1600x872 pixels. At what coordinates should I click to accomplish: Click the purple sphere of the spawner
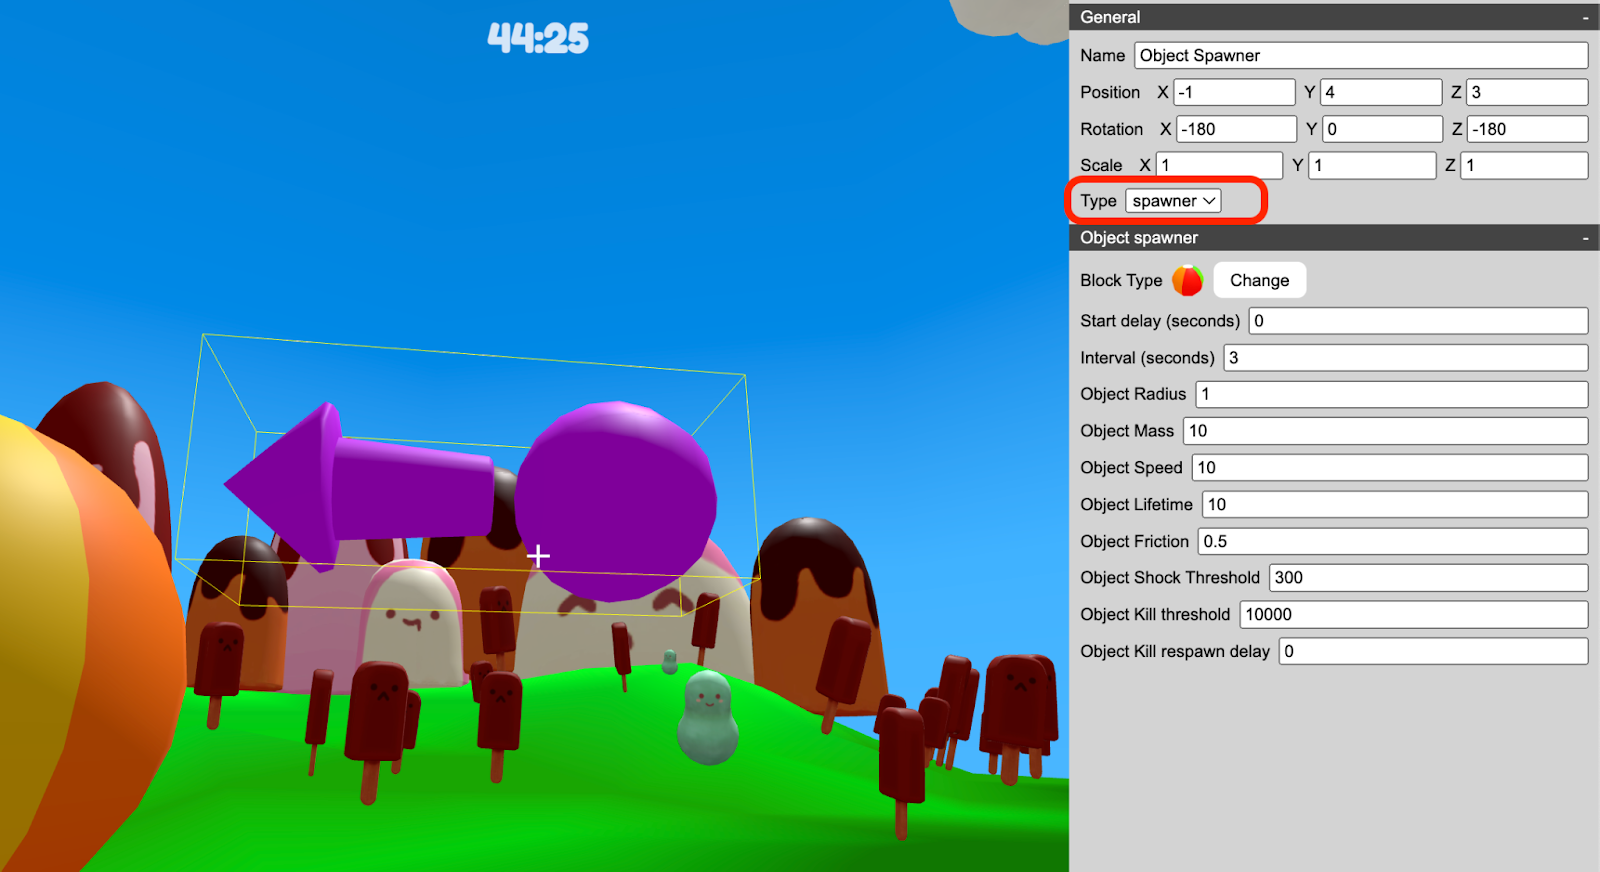[616, 501]
